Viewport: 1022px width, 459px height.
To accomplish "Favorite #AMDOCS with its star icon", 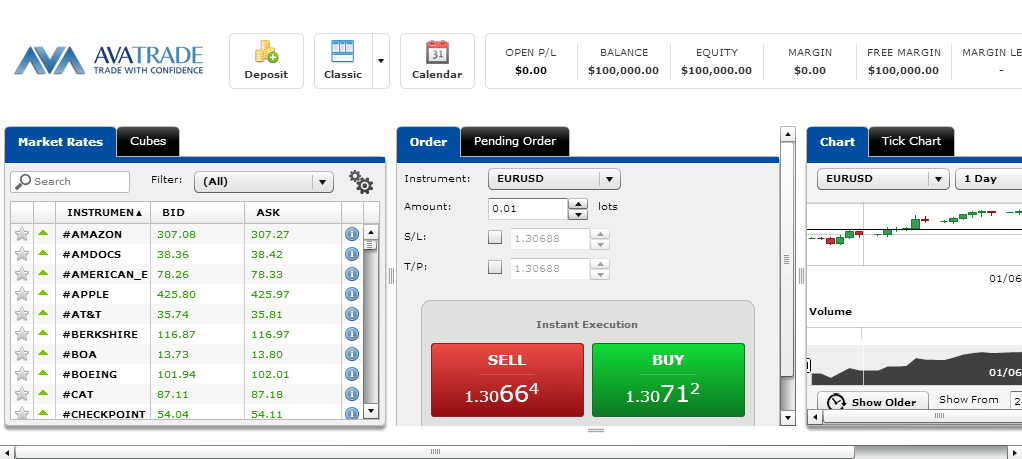I will [22, 254].
